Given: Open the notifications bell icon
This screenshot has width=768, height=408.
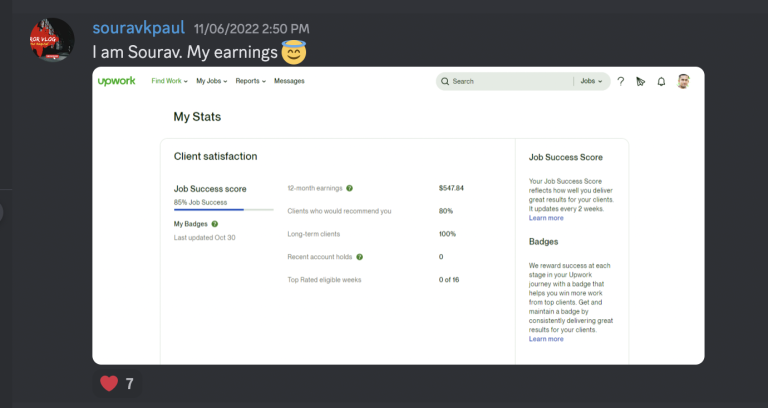Looking at the screenshot, I should point(661,81).
